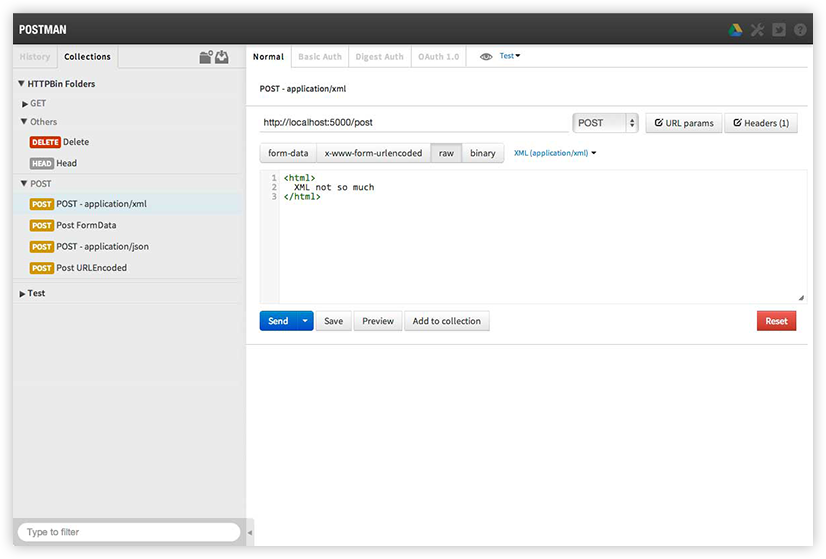This screenshot has width=826, height=559.
Task: Expand the GET folder
Action: click(x=25, y=104)
